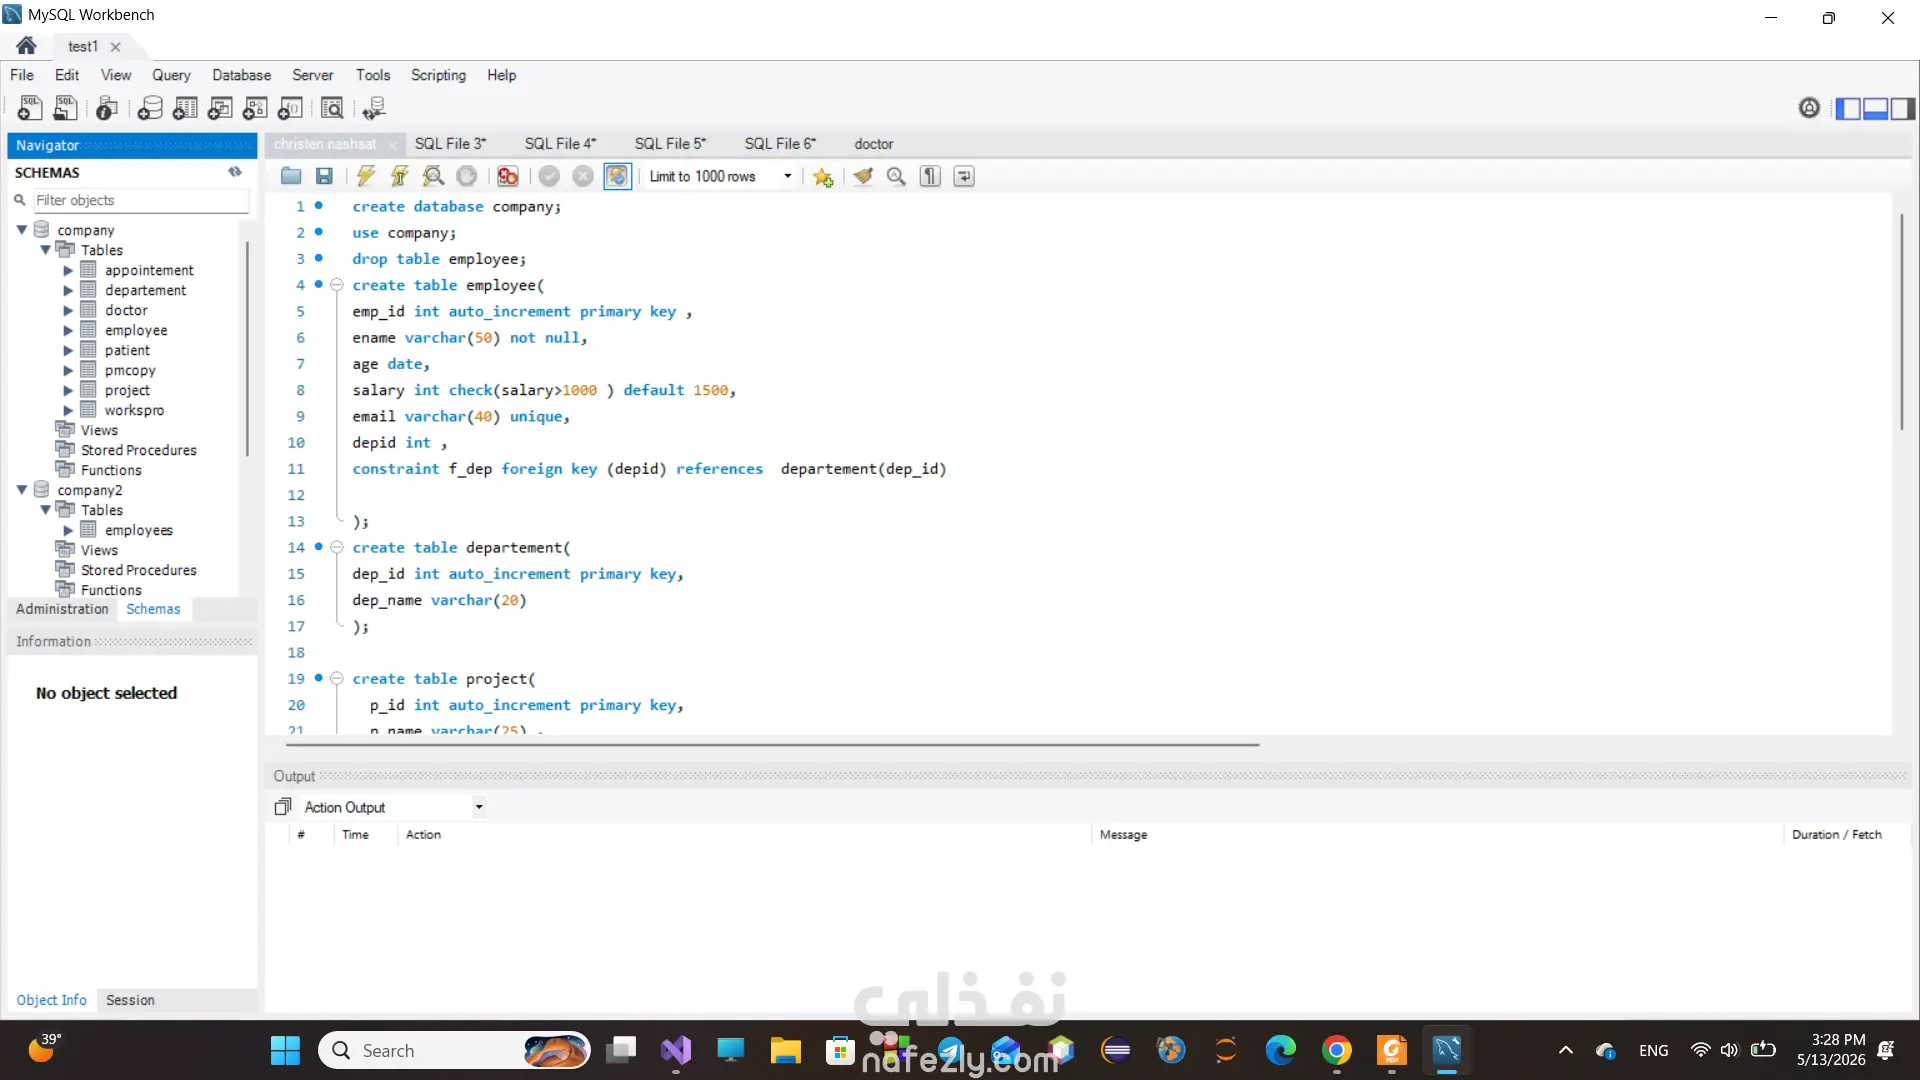Screen dimensions: 1920x1080
Task: Toggle word wrapping in the editor
Action: pyautogui.click(x=964, y=177)
